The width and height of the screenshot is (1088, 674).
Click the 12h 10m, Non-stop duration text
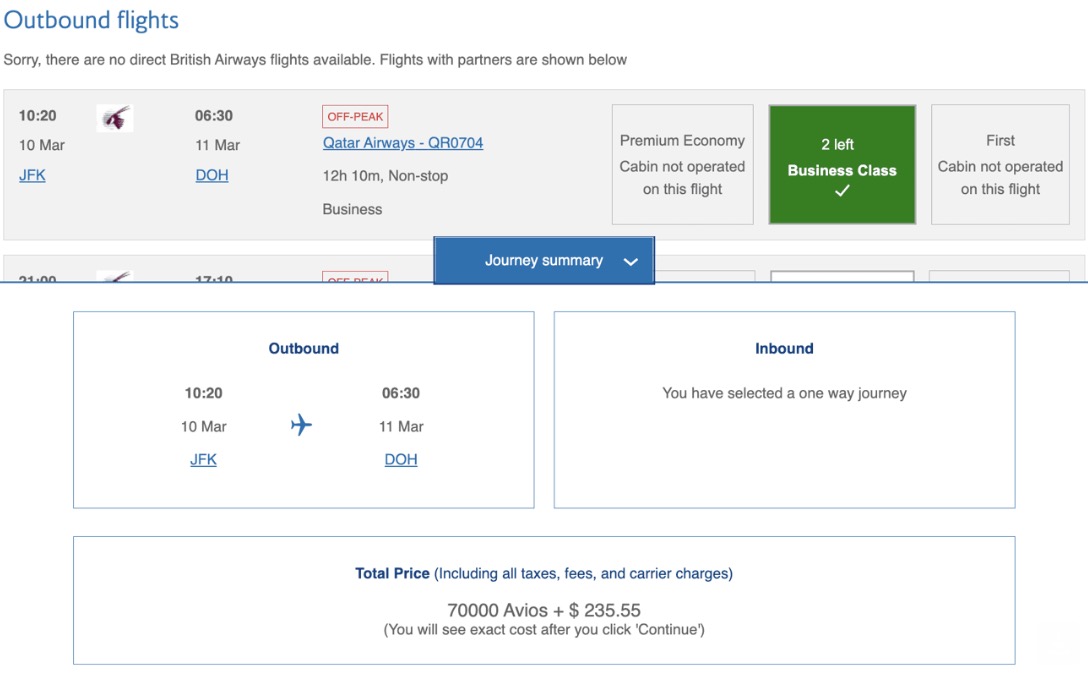point(385,176)
